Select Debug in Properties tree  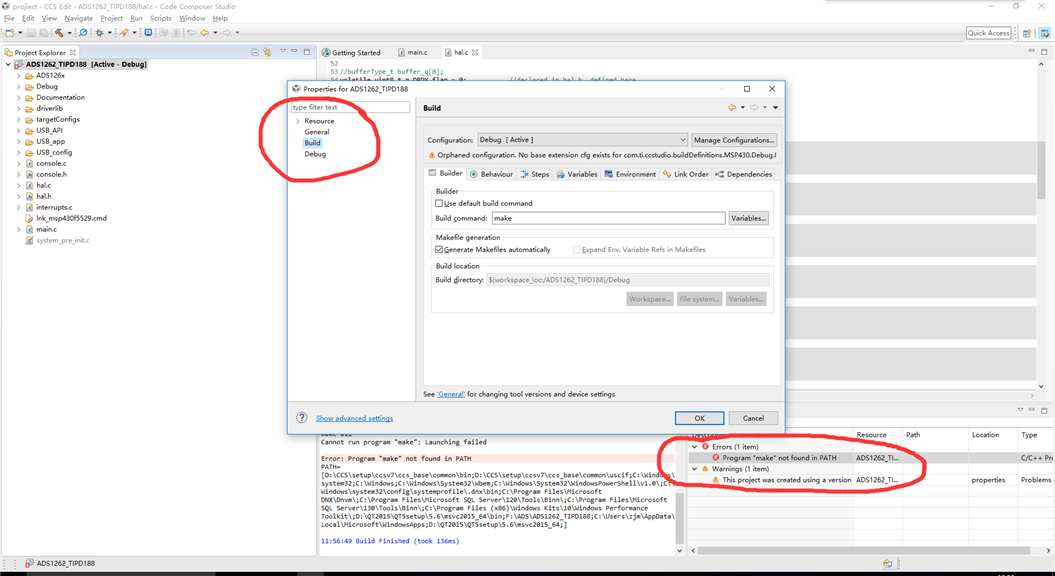tap(315, 154)
